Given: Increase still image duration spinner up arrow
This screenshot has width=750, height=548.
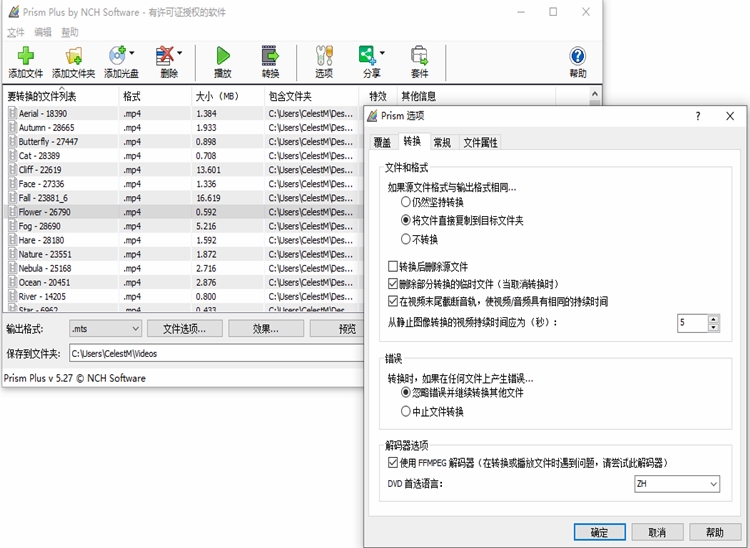Looking at the screenshot, I should [x=714, y=319].
